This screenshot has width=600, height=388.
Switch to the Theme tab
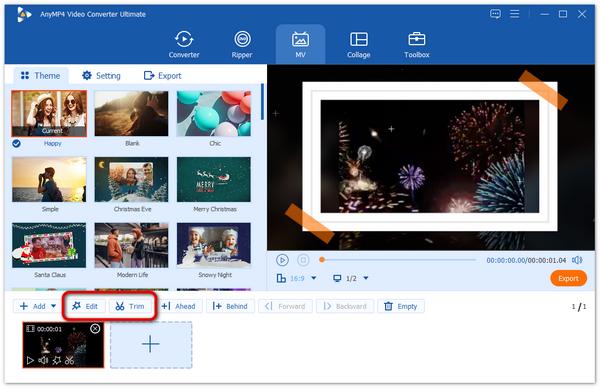tap(41, 76)
